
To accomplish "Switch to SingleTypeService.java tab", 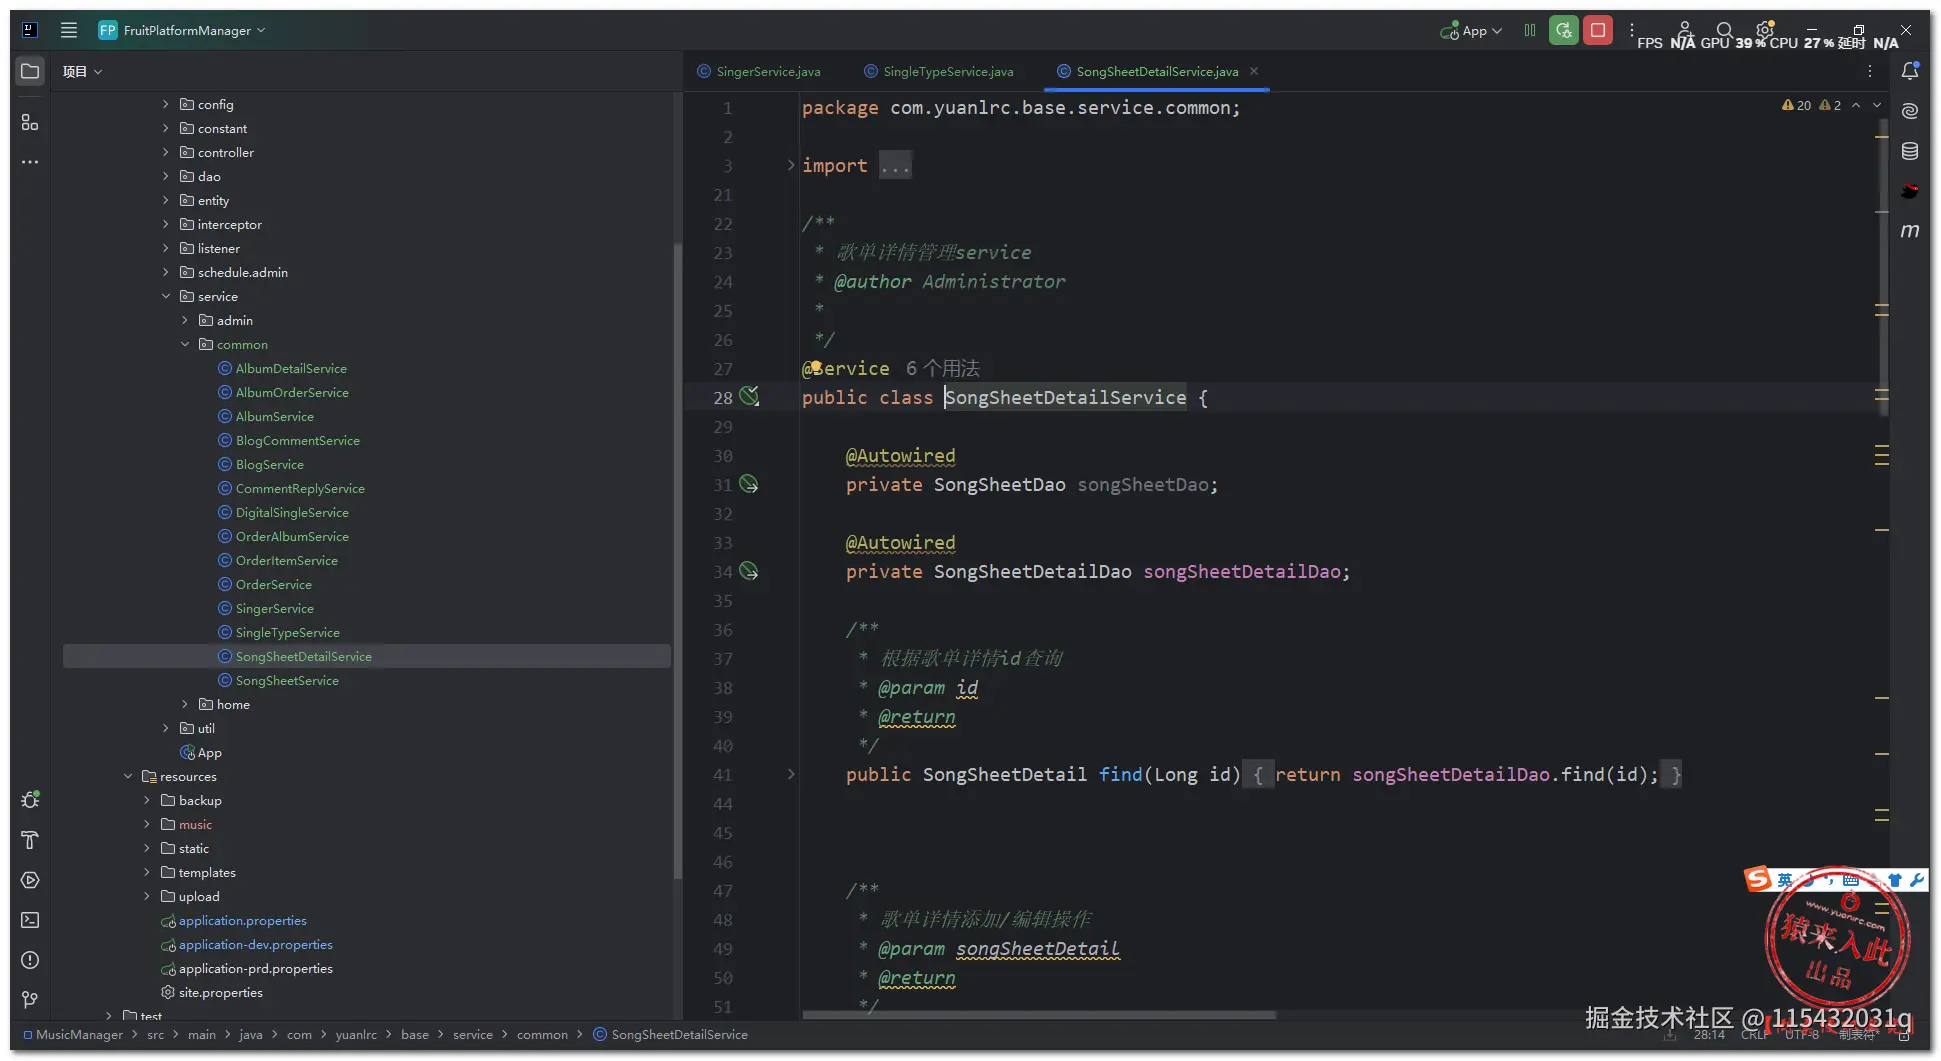I will pyautogui.click(x=939, y=71).
